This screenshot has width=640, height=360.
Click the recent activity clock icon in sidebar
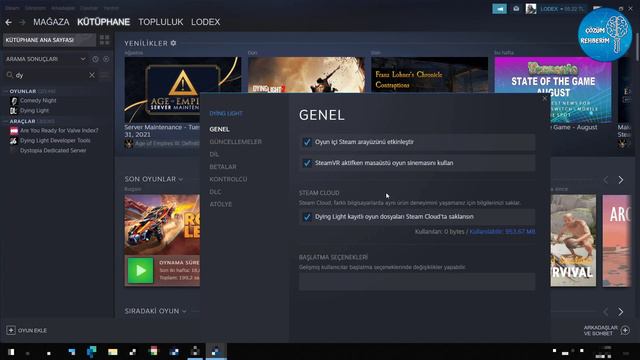(x=95, y=59)
